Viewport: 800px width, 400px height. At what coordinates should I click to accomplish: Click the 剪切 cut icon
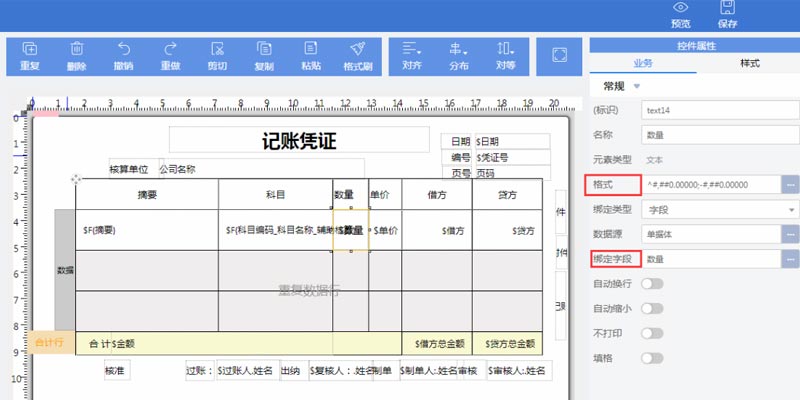point(217,49)
